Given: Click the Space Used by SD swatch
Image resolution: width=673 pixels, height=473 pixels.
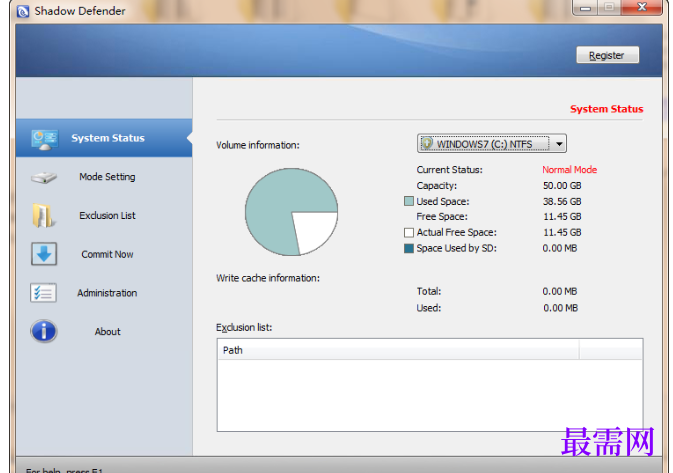Looking at the screenshot, I should pos(409,248).
